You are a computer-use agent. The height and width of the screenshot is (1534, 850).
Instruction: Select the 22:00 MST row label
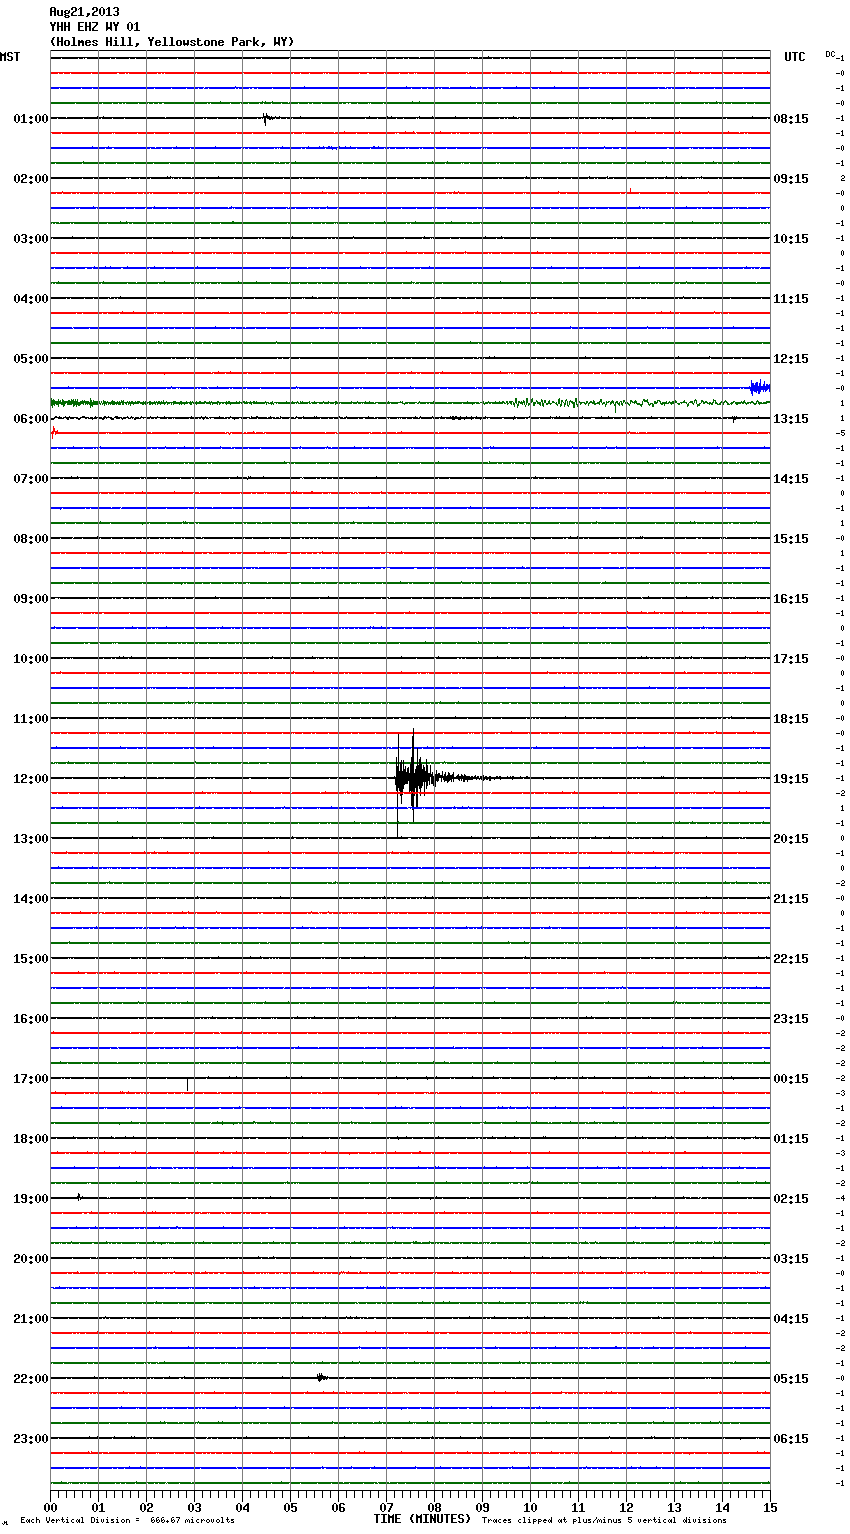30,1379
